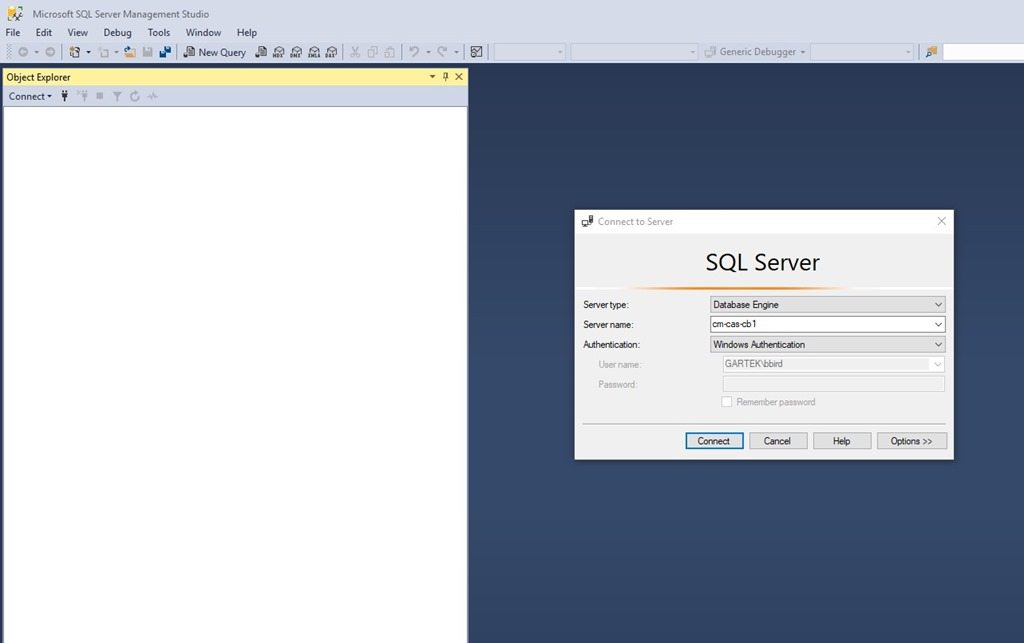Open the New Project dropdown arrow
Image resolution: width=1024 pixels, height=643 pixels.
(x=88, y=52)
